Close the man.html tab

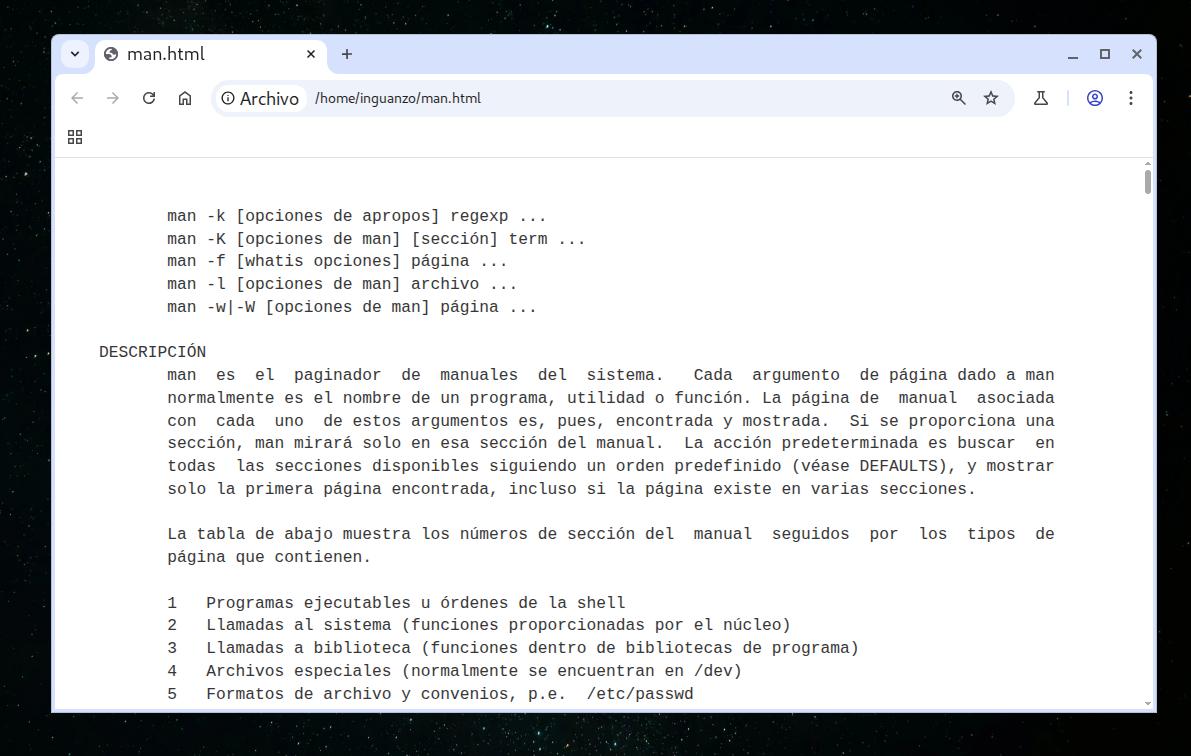(310, 54)
